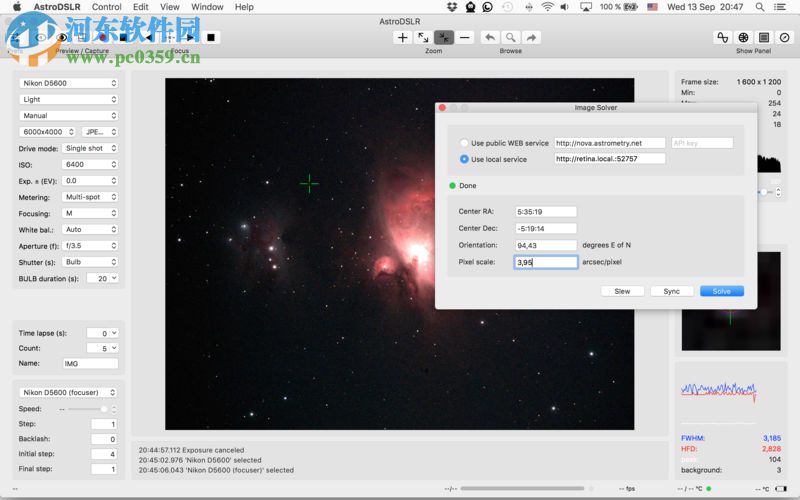Open the 6000x4000 resolution dropdown

(x=47, y=132)
